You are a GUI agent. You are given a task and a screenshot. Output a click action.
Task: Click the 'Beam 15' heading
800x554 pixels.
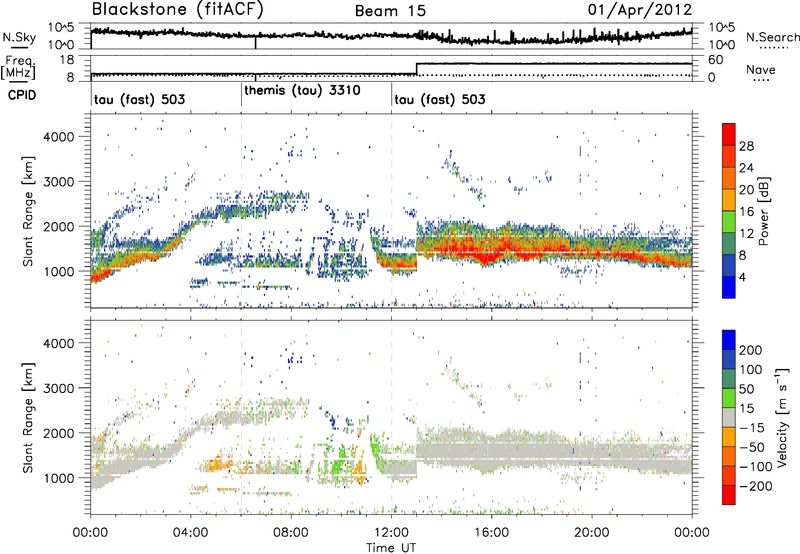[390, 11]
